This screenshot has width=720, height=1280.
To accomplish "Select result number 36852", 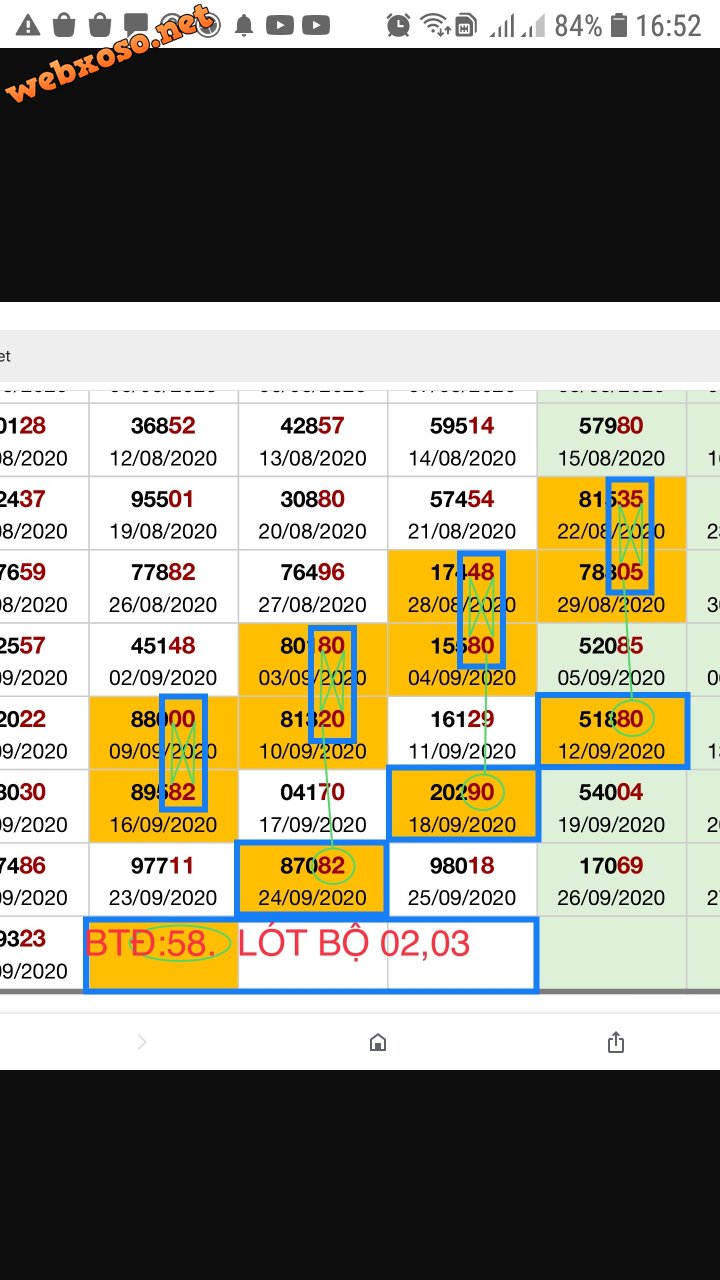I will pyautogui.click(x=163, y=426).
